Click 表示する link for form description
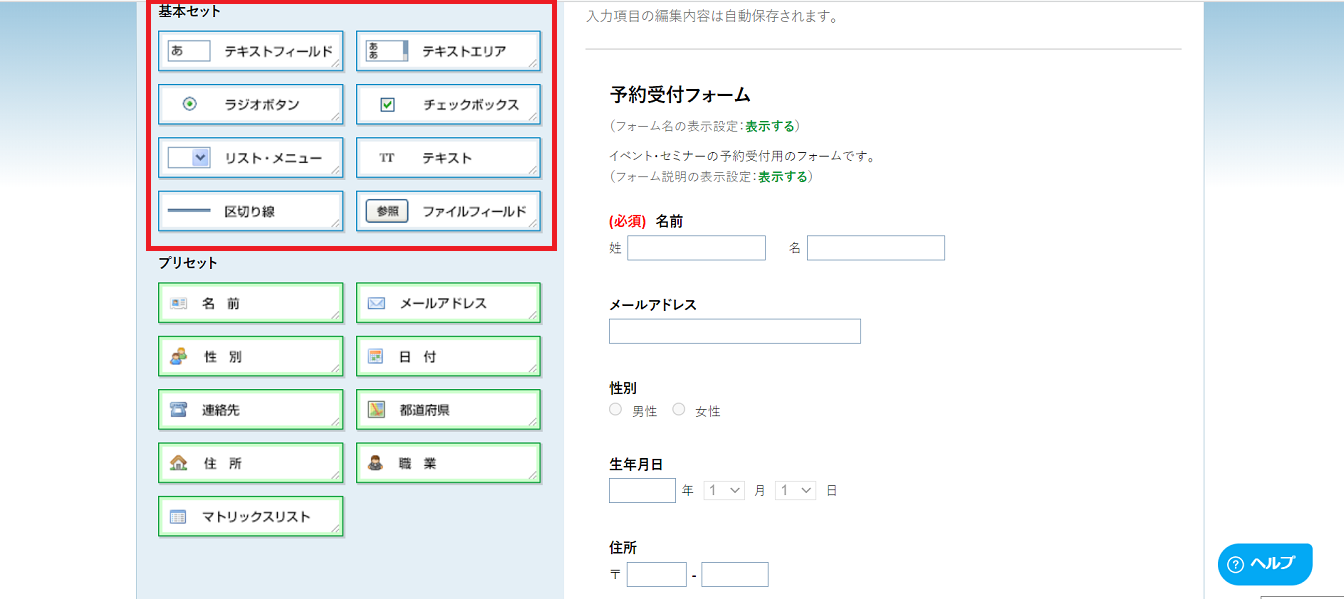 coord(782,176)
